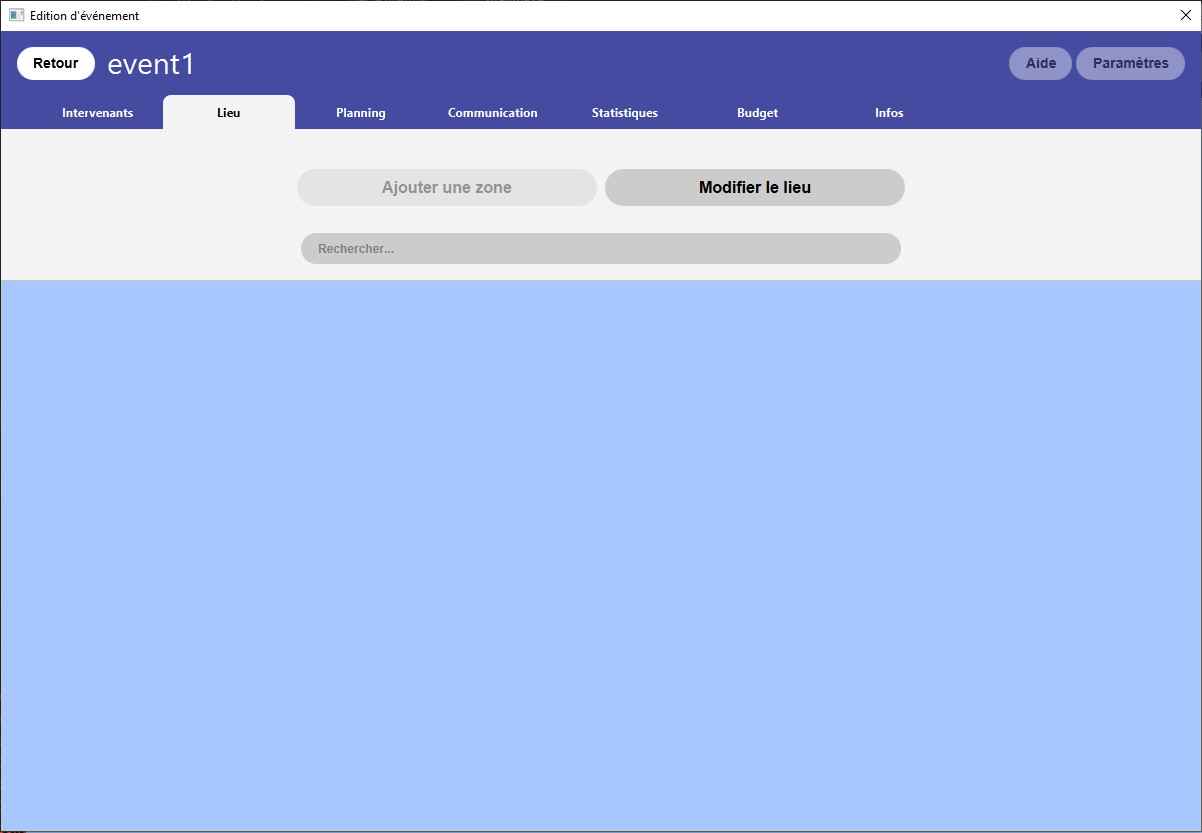Switch to the Communication tab

point(493,113)
